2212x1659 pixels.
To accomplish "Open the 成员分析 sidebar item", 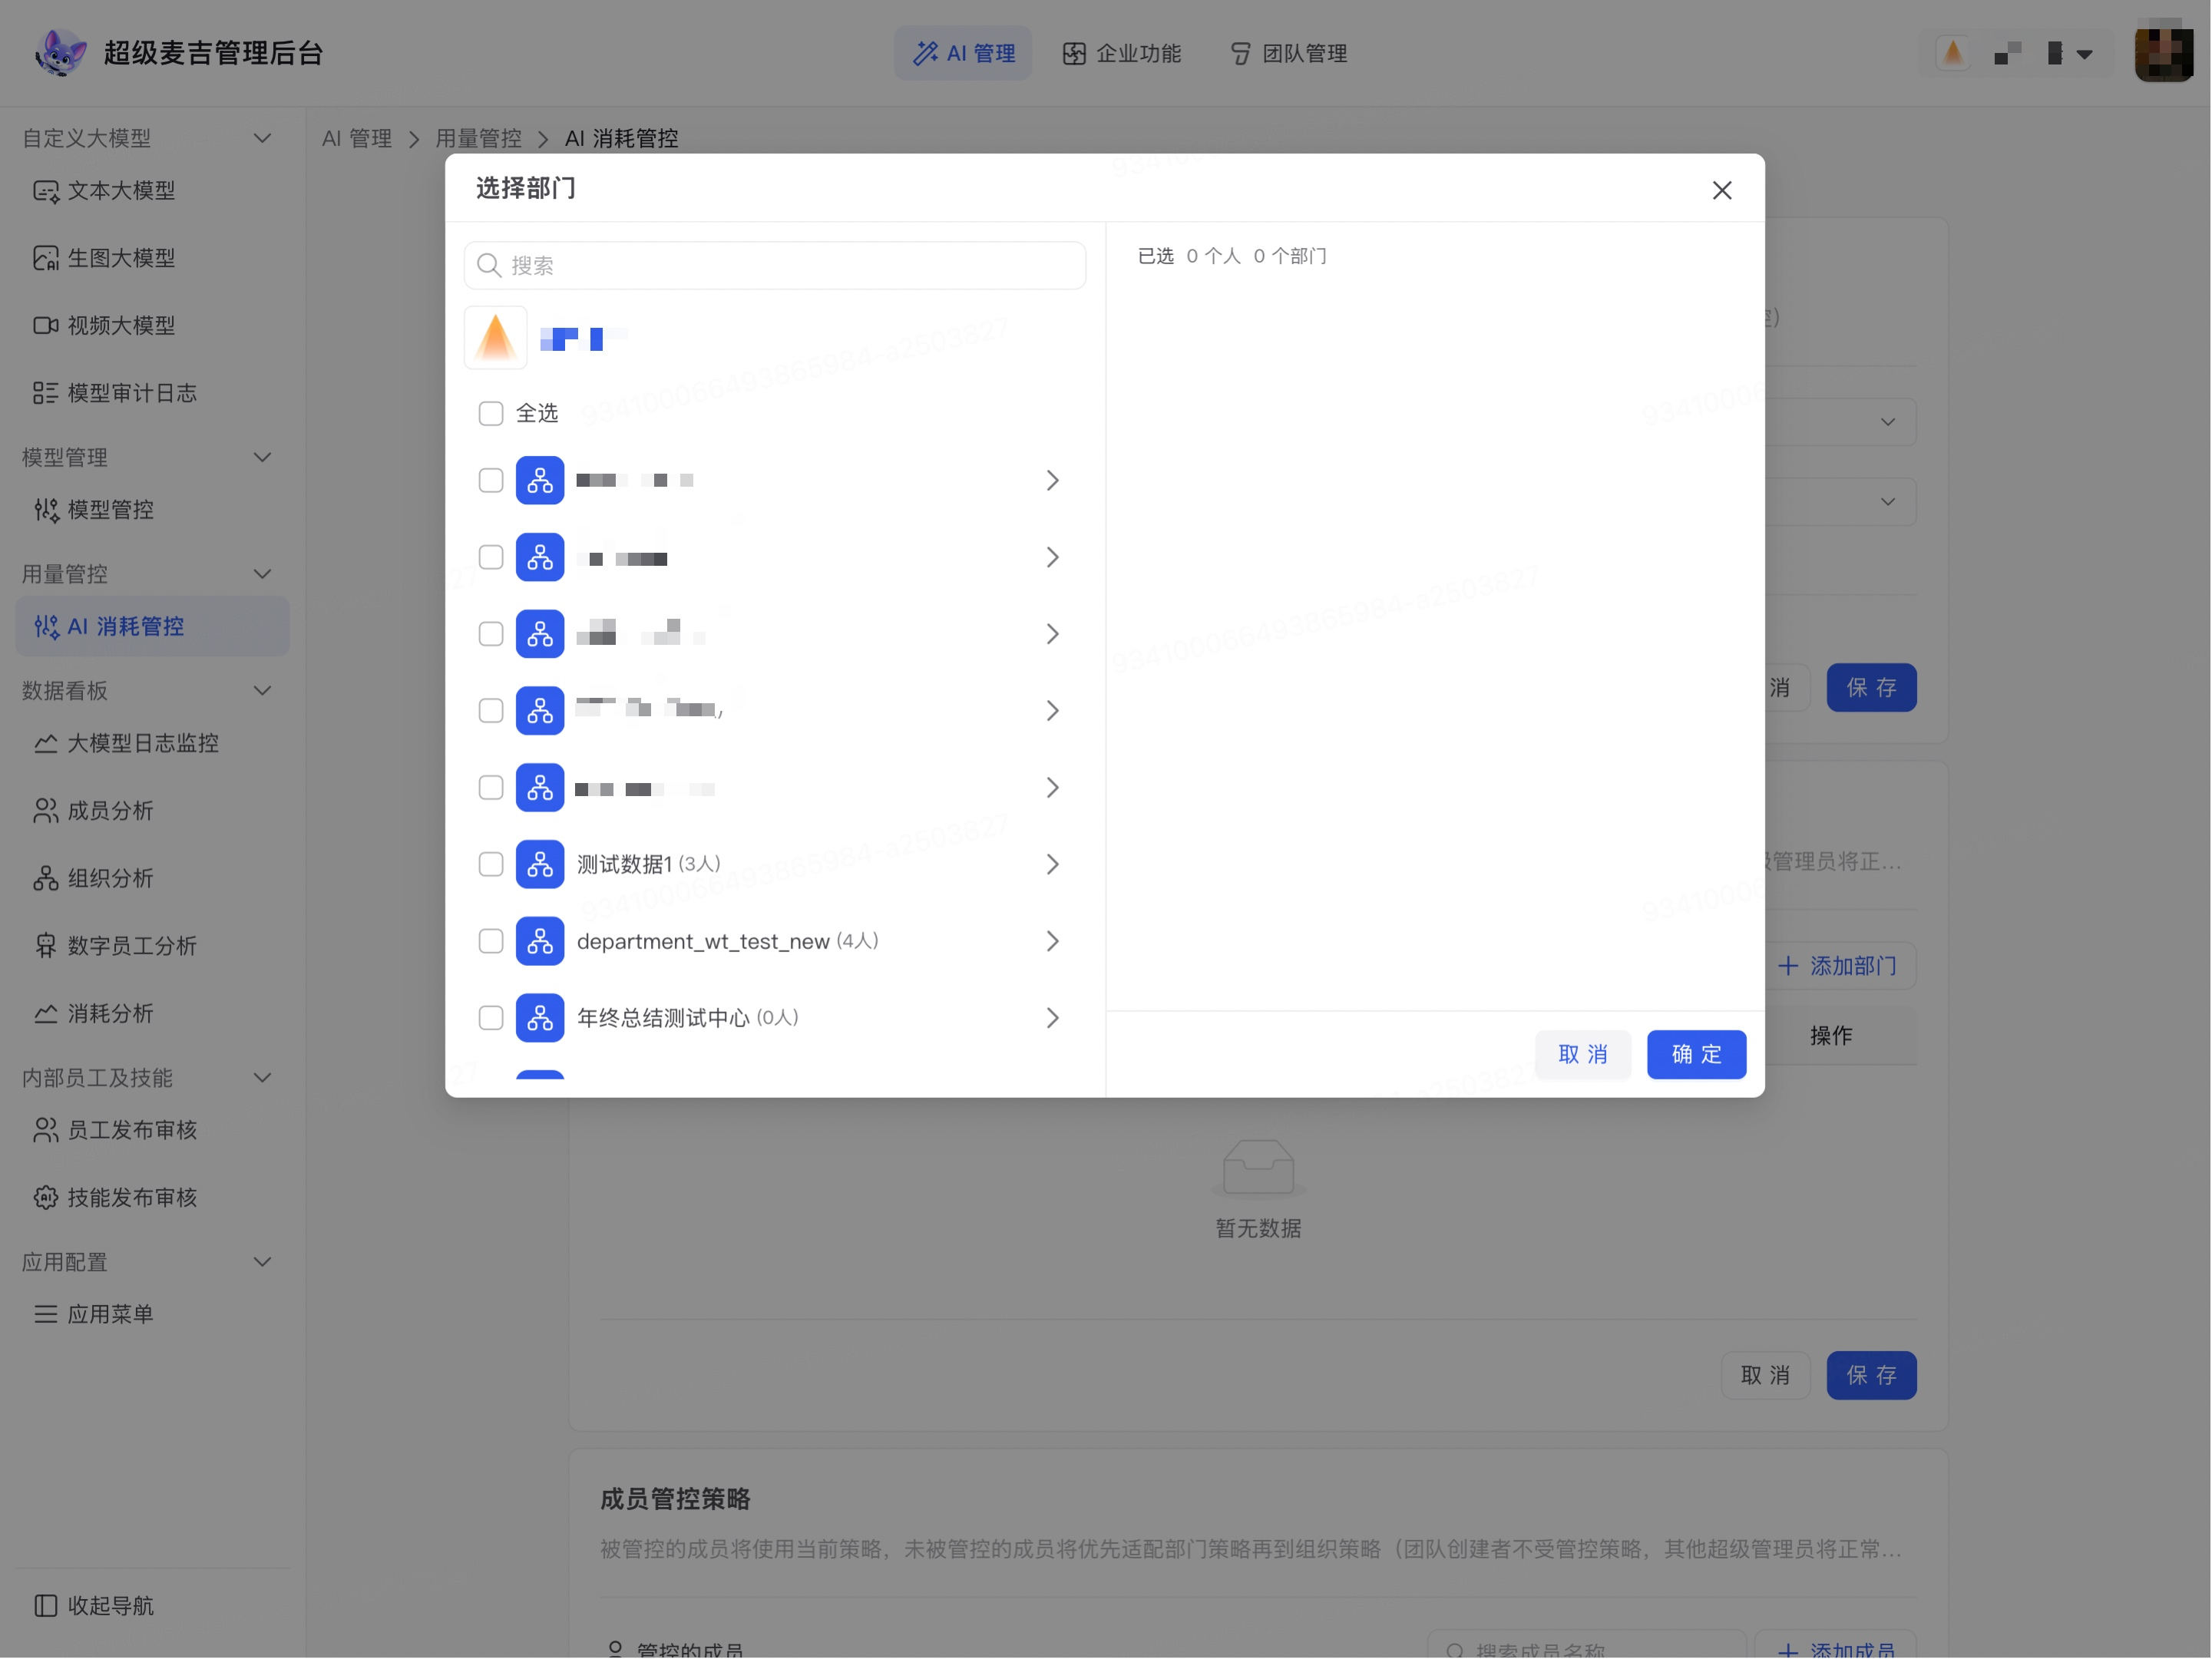I will click(x=152, y=811).
